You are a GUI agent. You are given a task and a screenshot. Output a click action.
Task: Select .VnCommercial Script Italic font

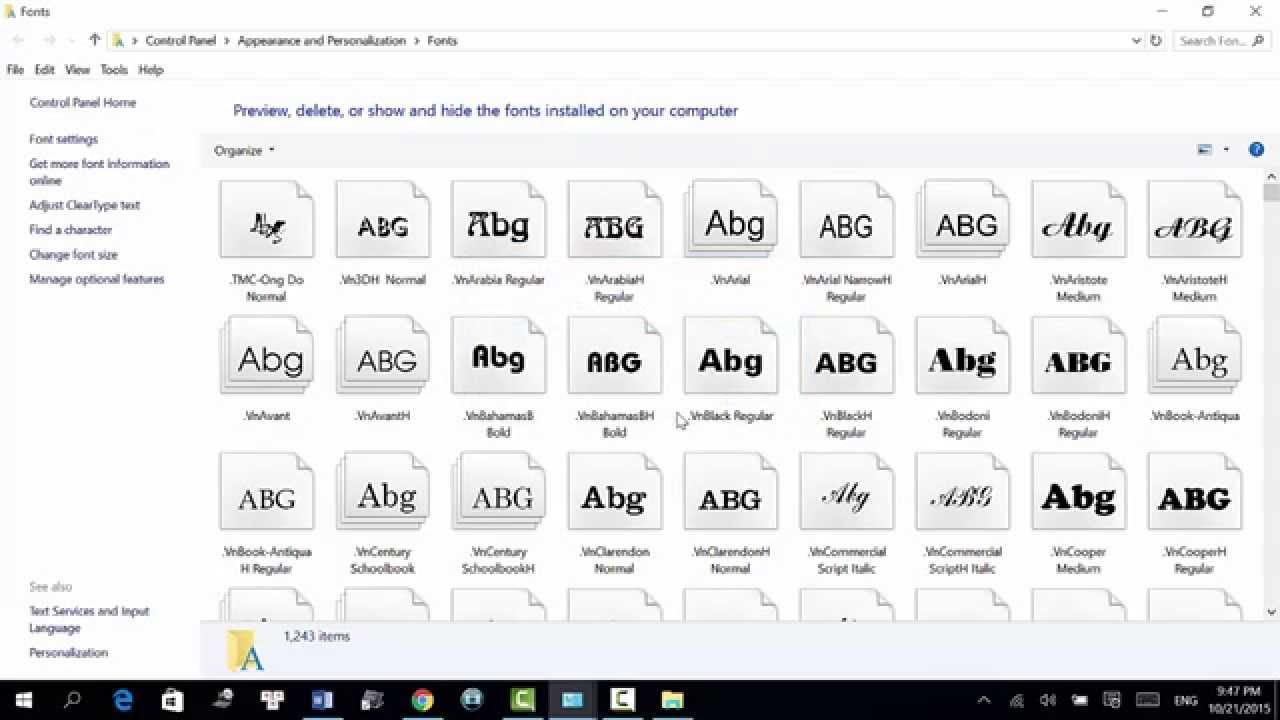coord(846,513)
